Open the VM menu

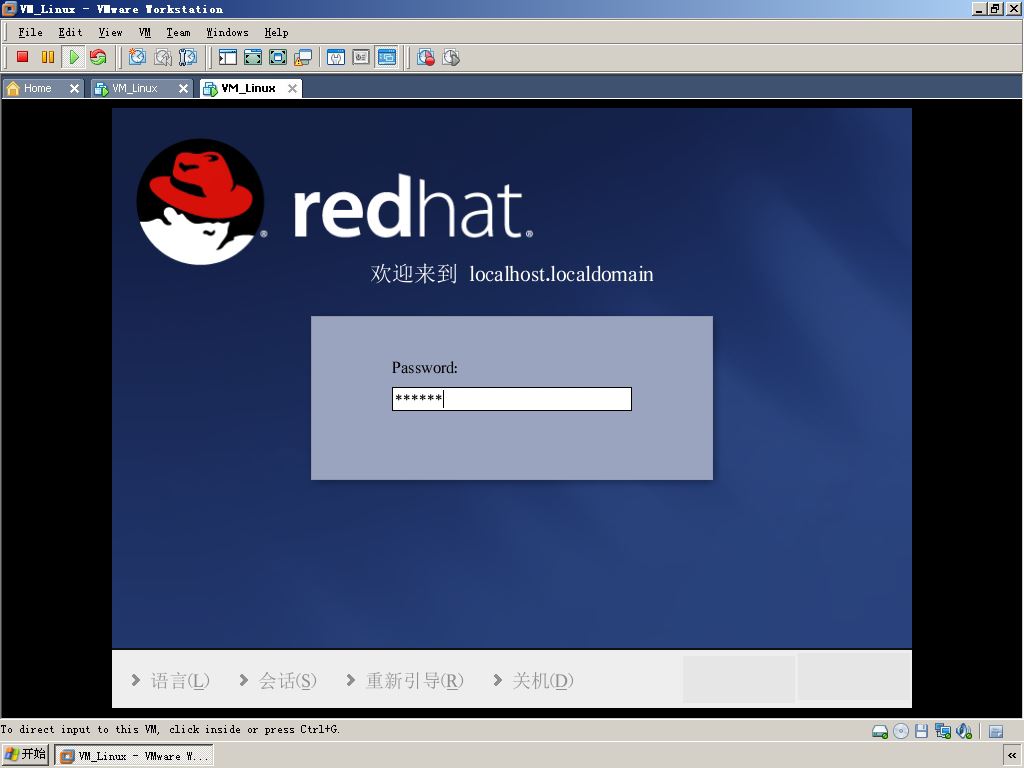tap(144, 33)
